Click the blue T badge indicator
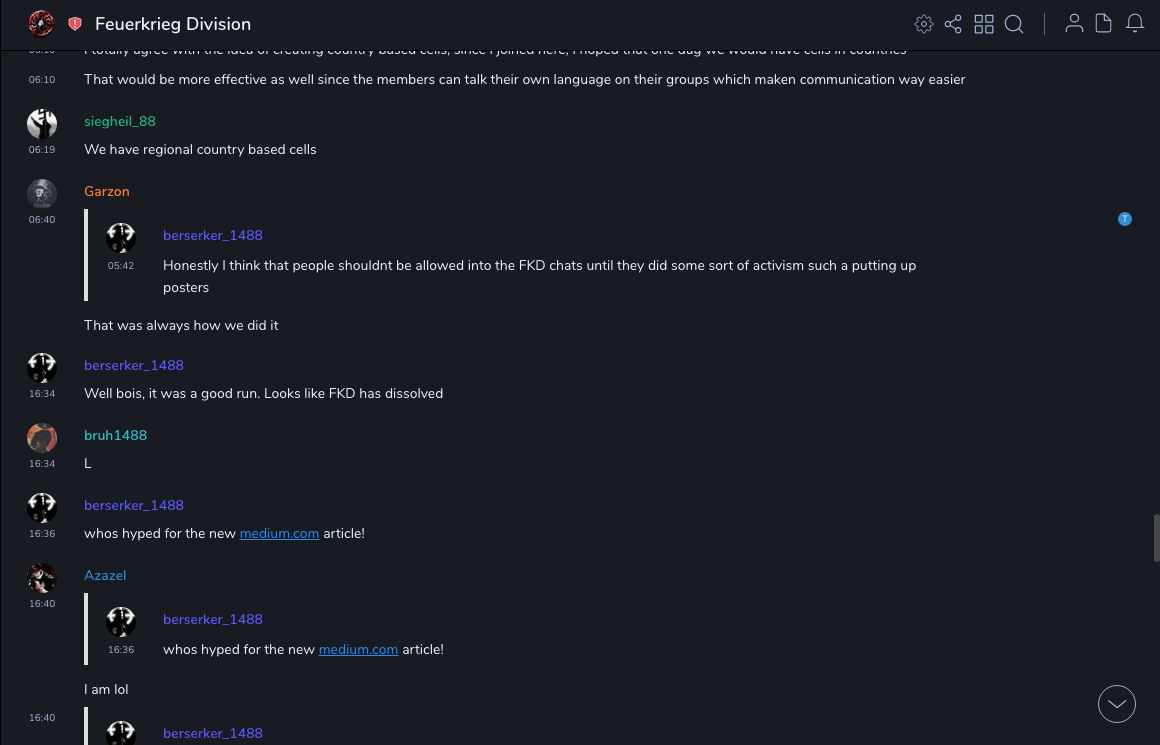 [1125, 219]
